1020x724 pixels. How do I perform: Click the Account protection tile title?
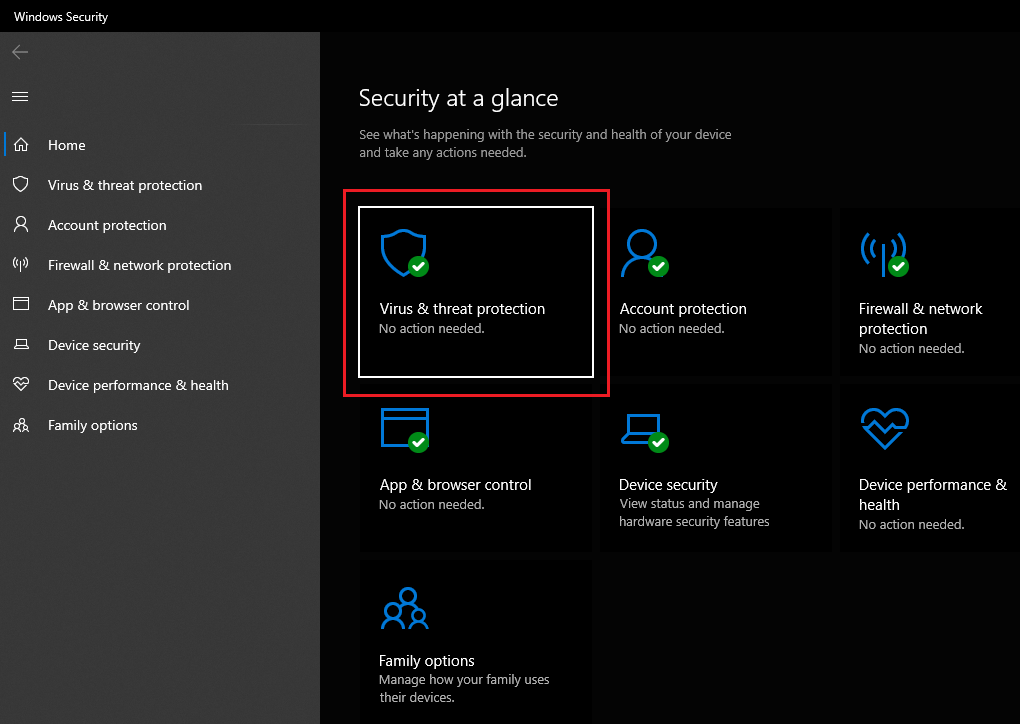683,309
